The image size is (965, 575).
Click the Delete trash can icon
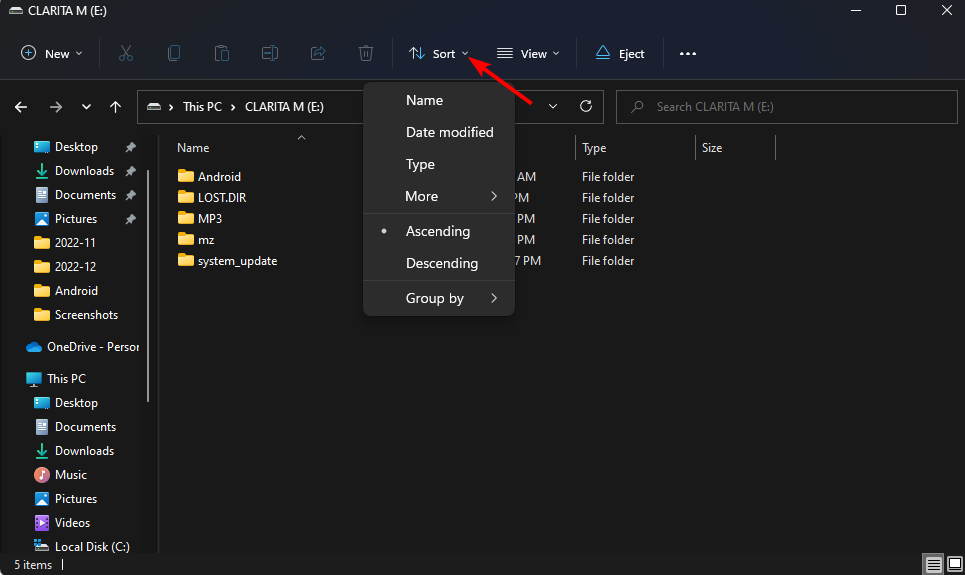366,54
